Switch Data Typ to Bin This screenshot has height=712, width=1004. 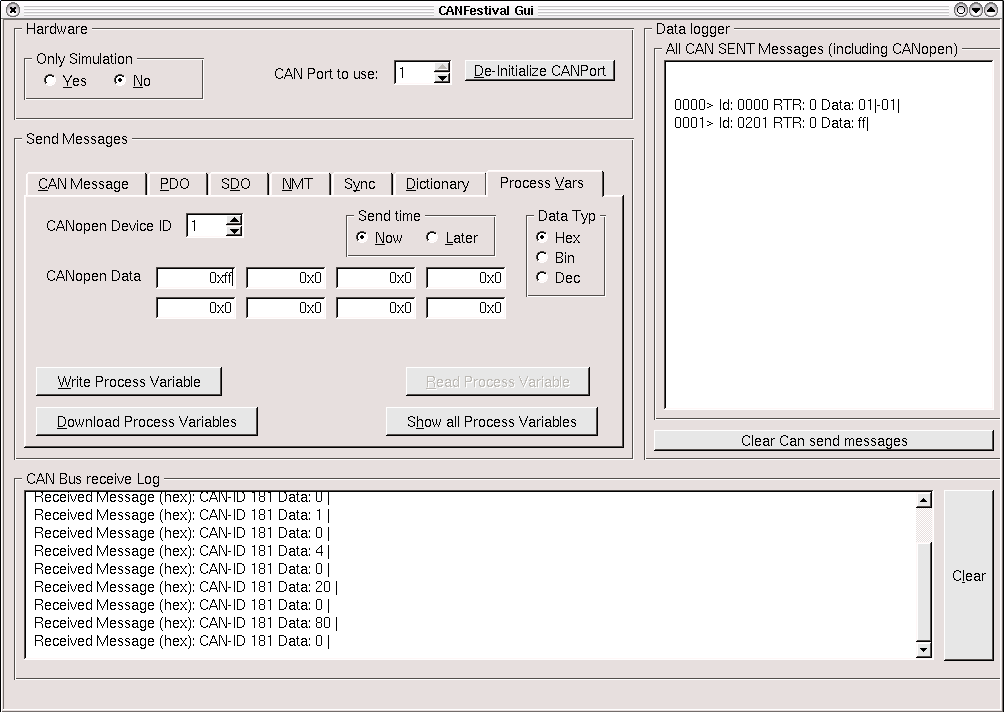click(x=541, y=257)
